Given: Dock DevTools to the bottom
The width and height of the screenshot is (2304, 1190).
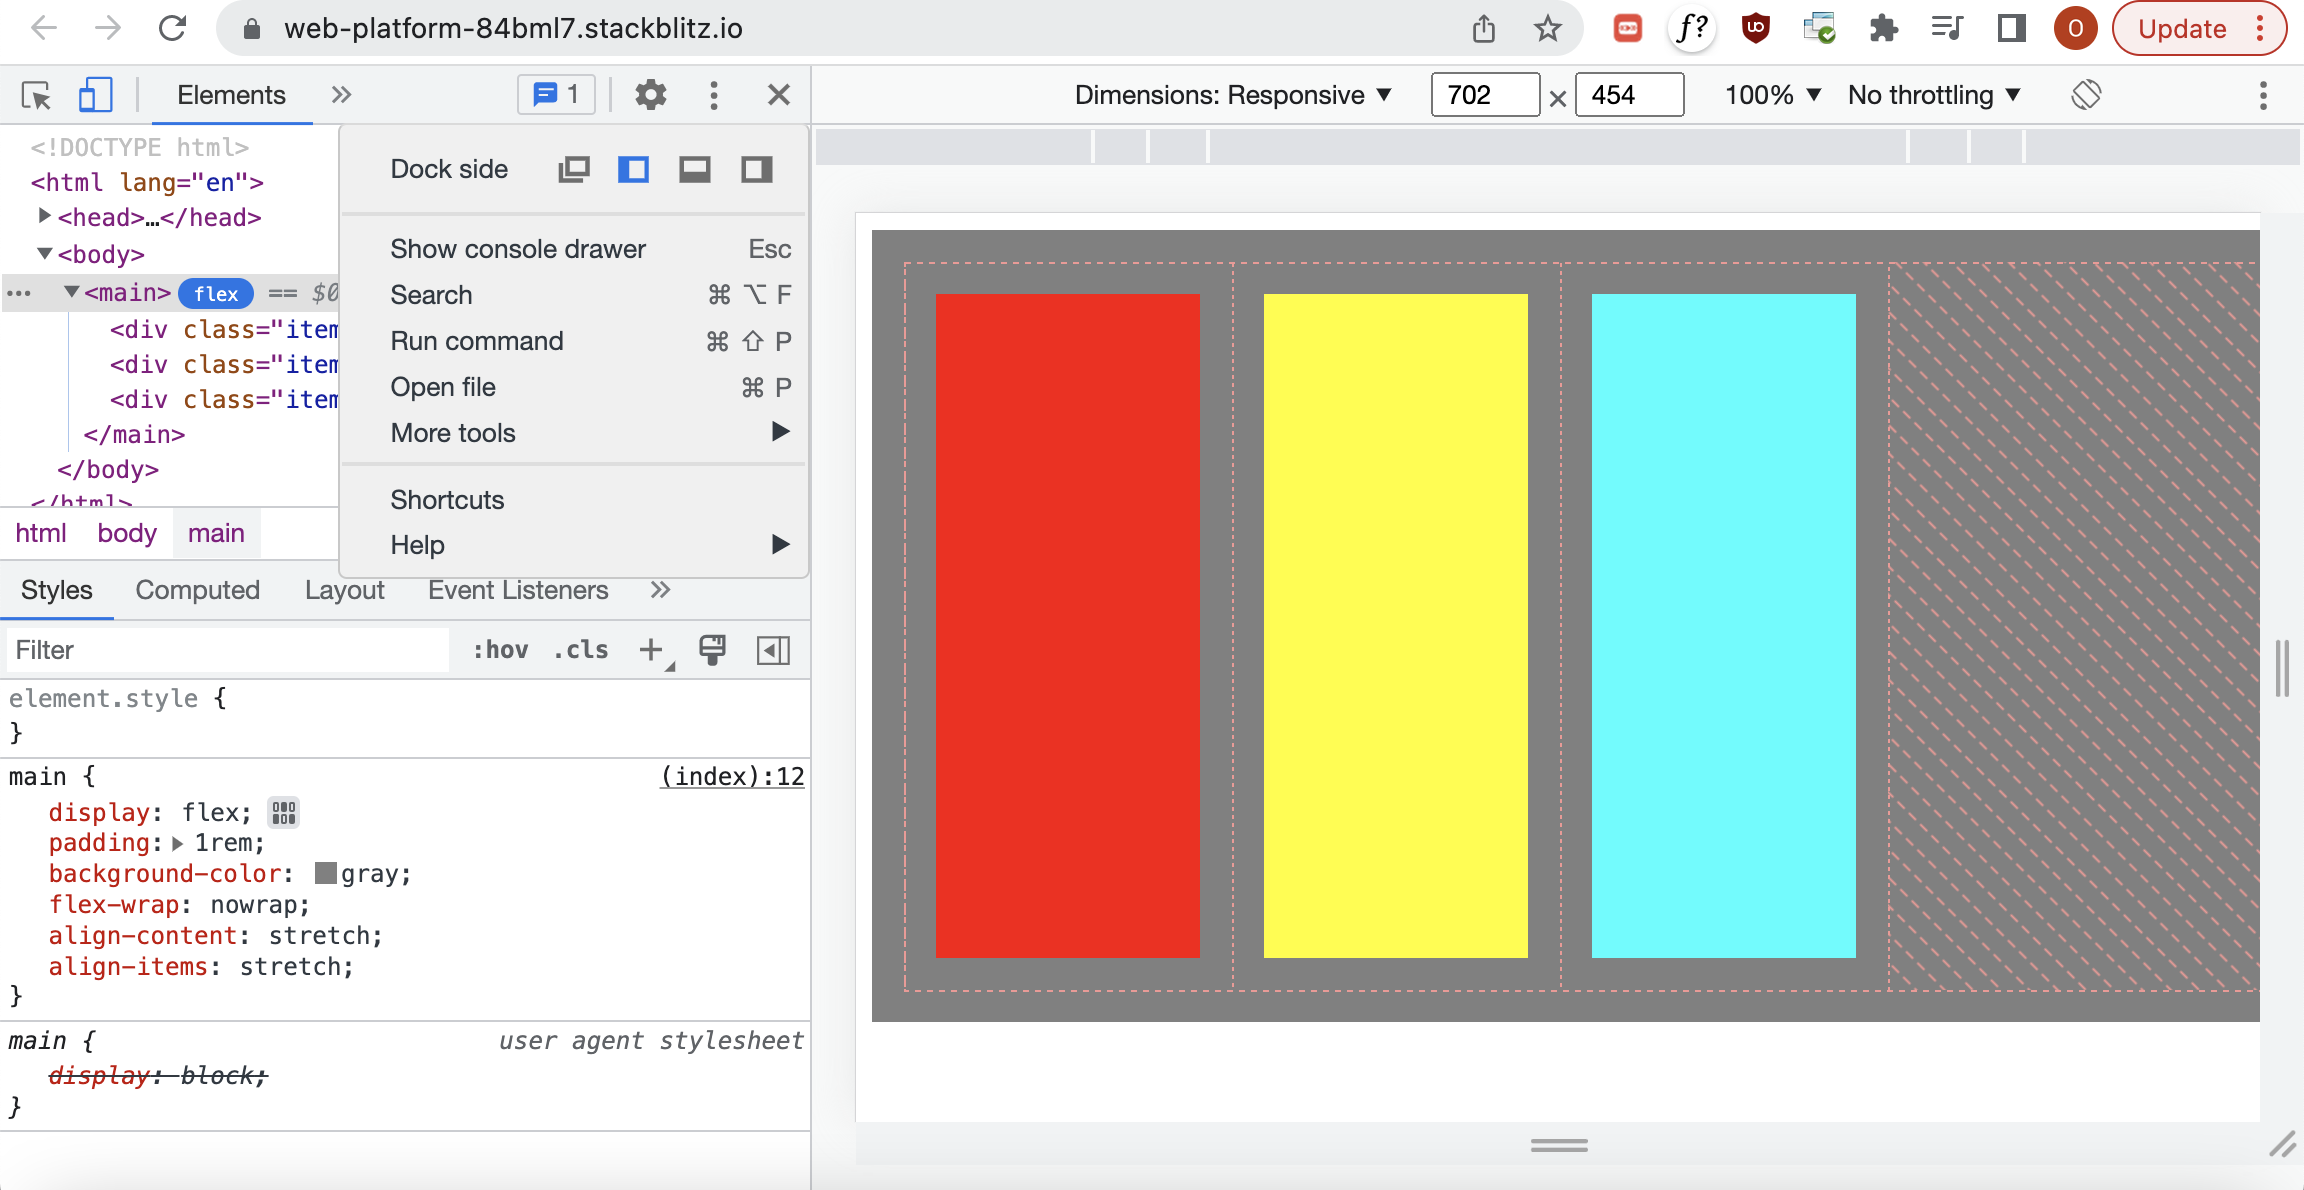Looking at the screenshot, I should pyautogui.click(x=695, y=170).
